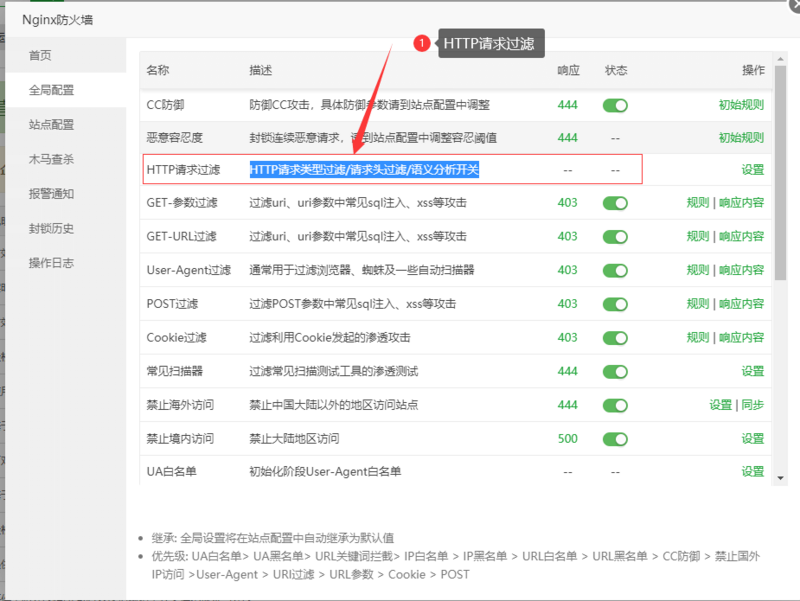This screenshot has height=601, width=800.
Task: Close the Nginx防火墙 dialog
Action: pos(795,5)
